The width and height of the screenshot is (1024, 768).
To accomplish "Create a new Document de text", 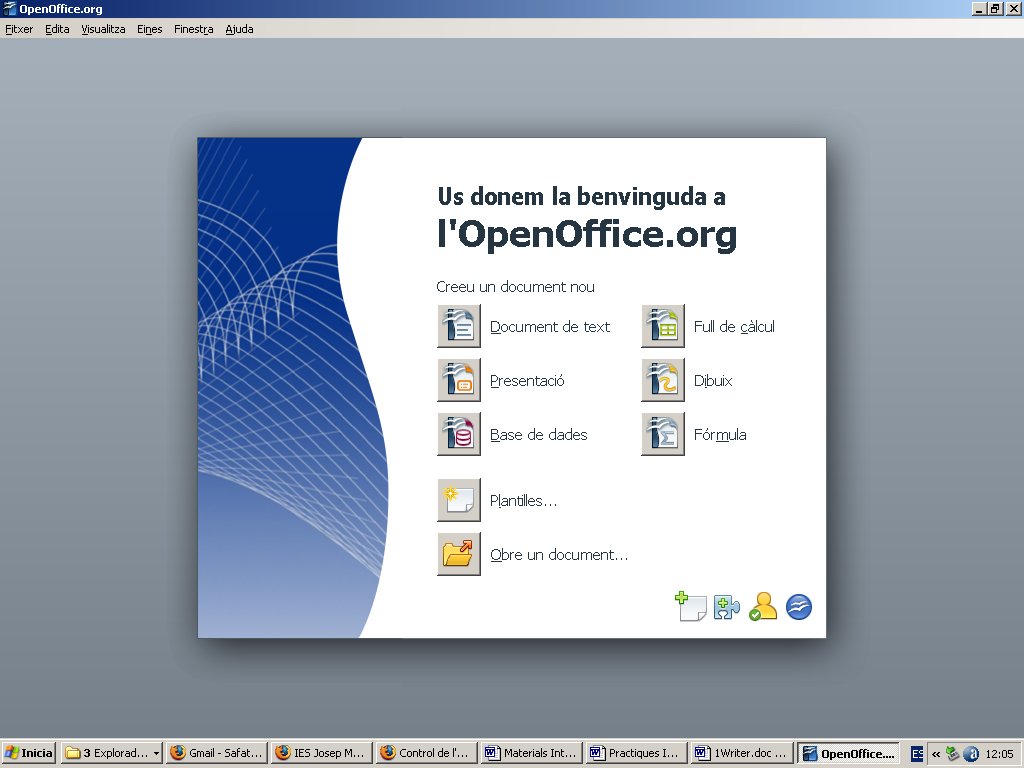I will 459,326.
